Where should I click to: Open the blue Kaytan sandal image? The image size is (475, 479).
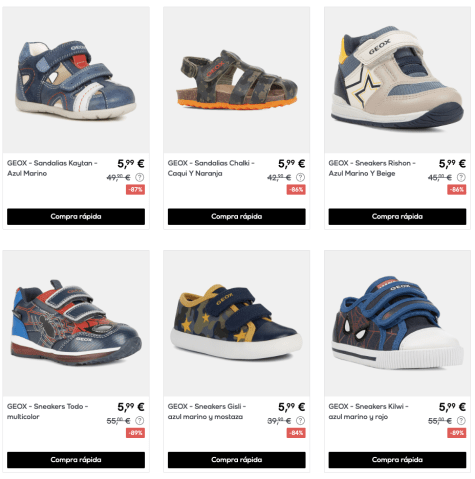[x=76, y=80]
